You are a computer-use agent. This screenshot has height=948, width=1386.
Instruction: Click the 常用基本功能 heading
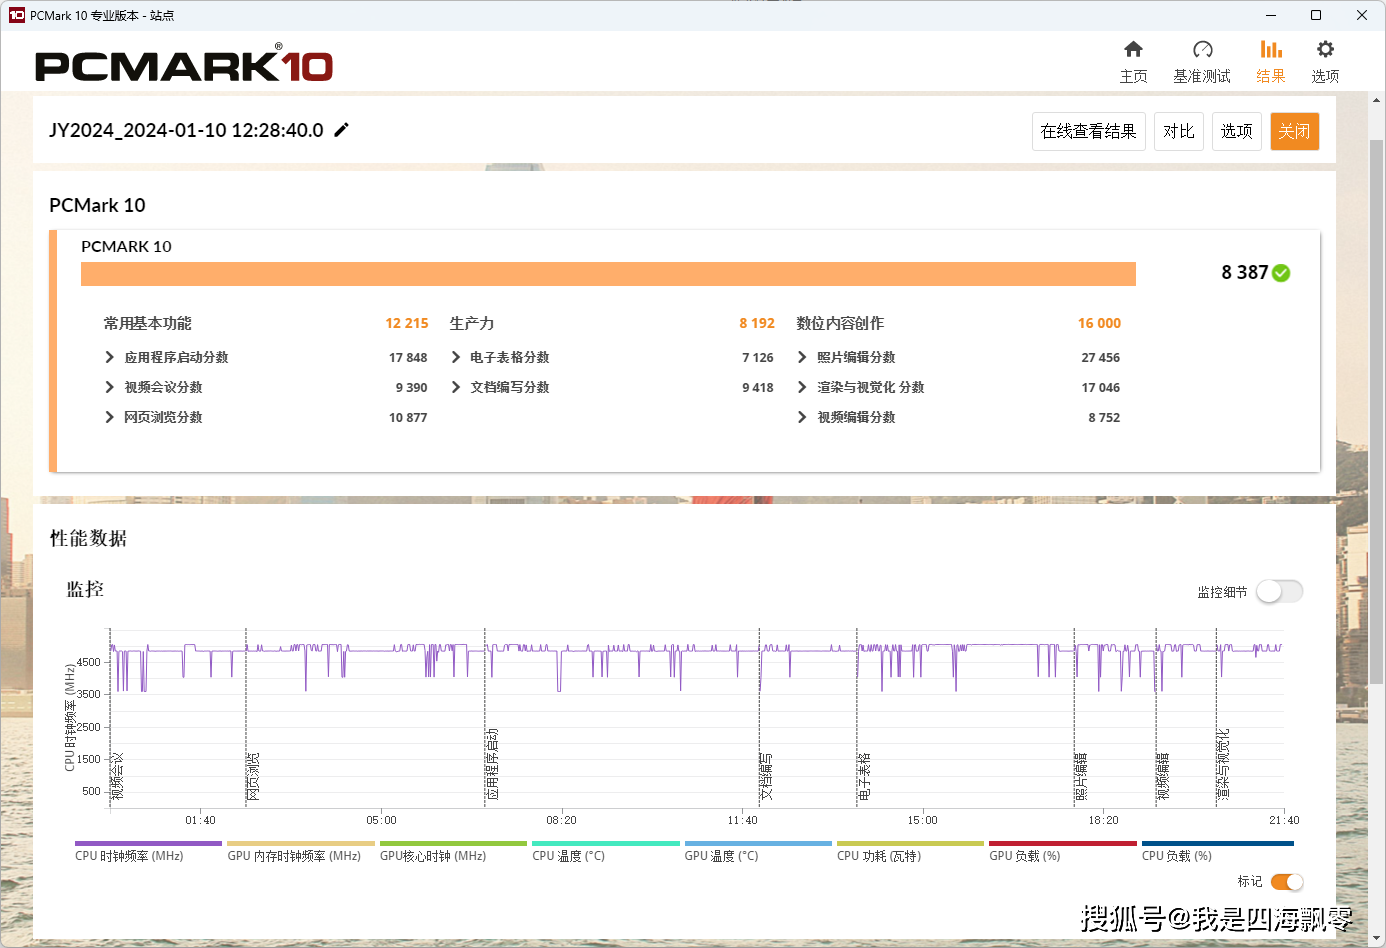coord(148,323)
